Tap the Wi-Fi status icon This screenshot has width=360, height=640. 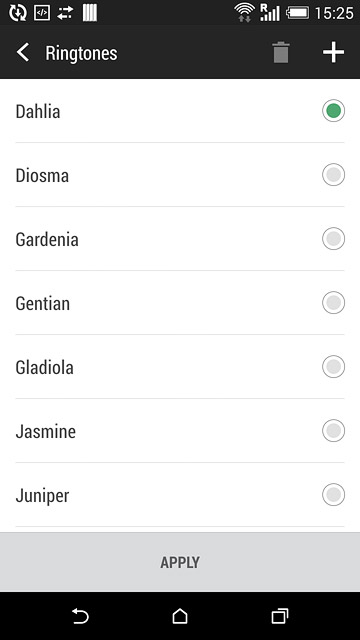244,12
